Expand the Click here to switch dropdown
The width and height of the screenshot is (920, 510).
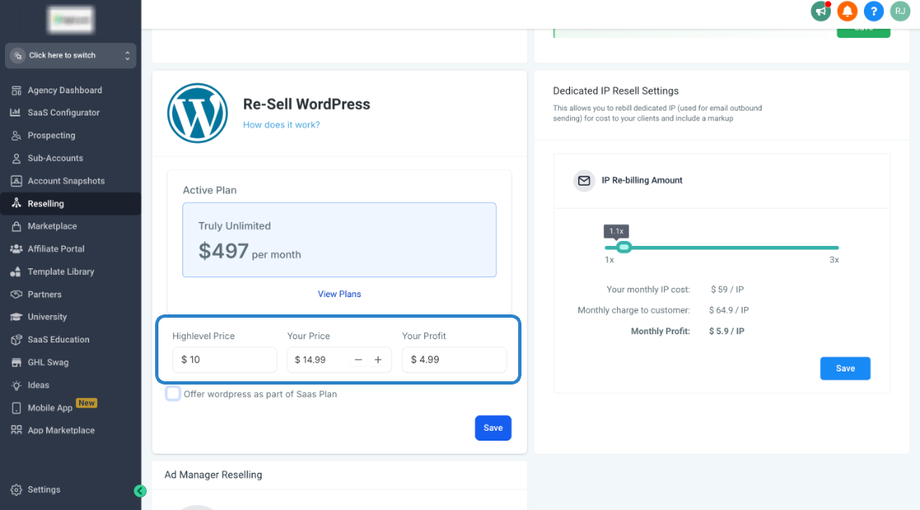tap(70, 56)
